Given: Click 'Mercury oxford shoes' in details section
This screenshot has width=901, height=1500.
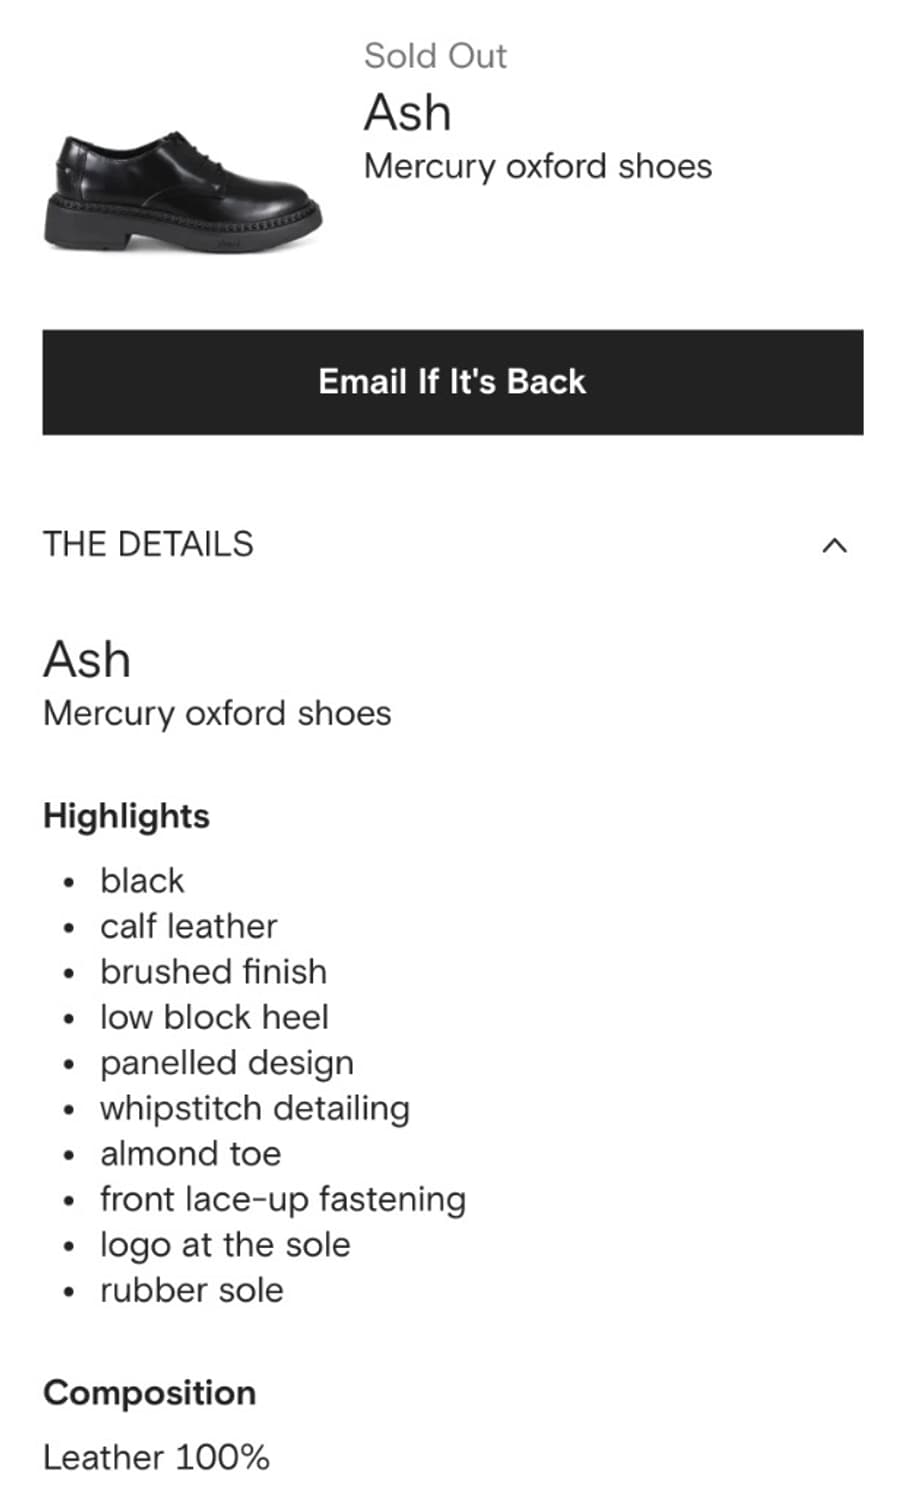Looking at the screenshot, I should (x=216, y=712).
